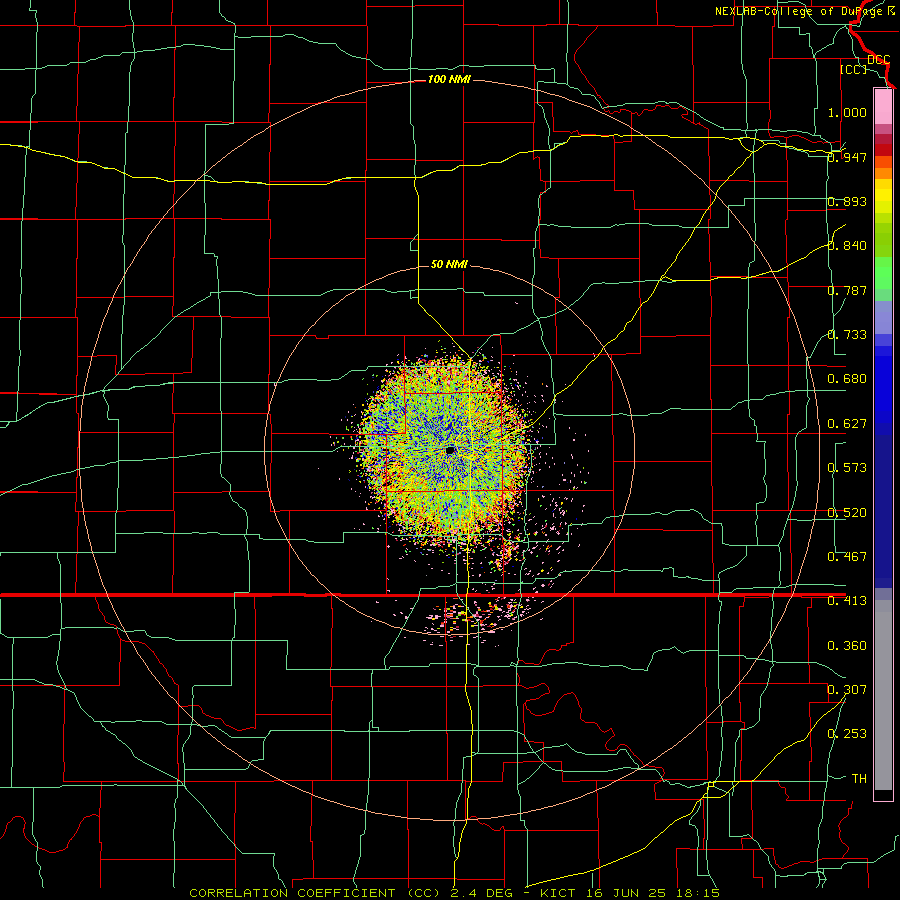Click the 0.413 legend value

[847, 601]
